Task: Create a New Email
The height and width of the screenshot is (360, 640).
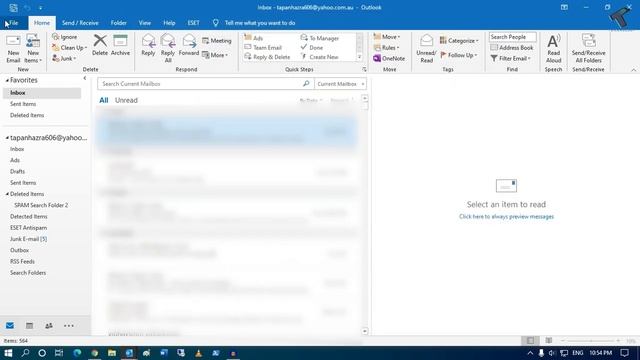Action: [x=13, y=49]
